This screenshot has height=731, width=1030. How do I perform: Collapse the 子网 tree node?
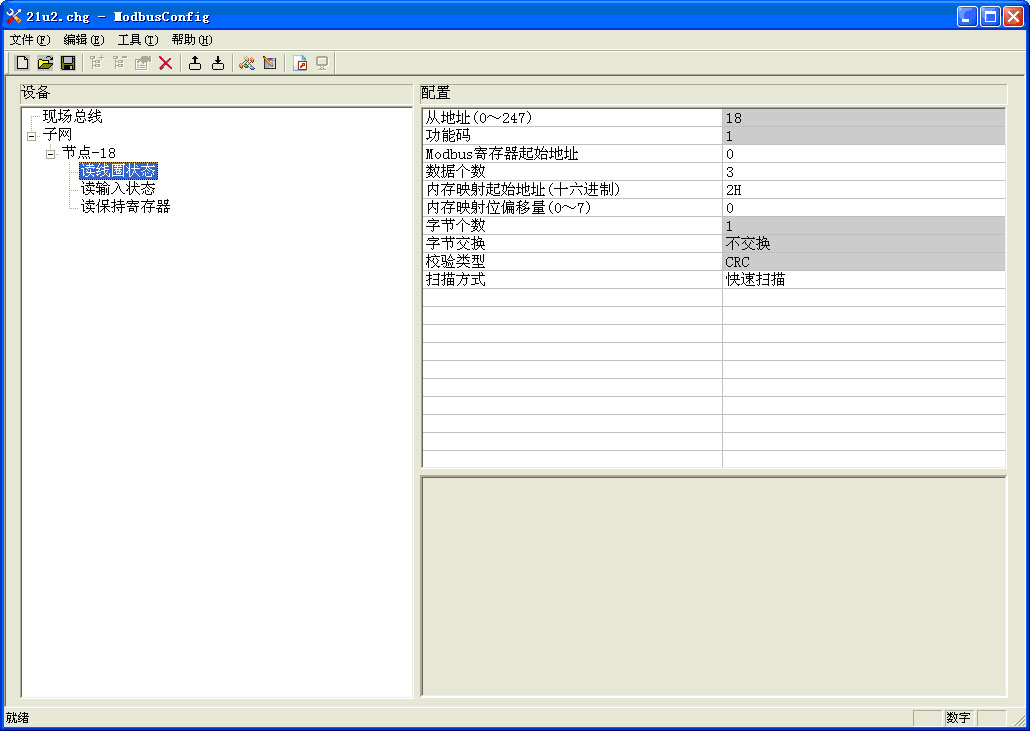tap(32, 135)
